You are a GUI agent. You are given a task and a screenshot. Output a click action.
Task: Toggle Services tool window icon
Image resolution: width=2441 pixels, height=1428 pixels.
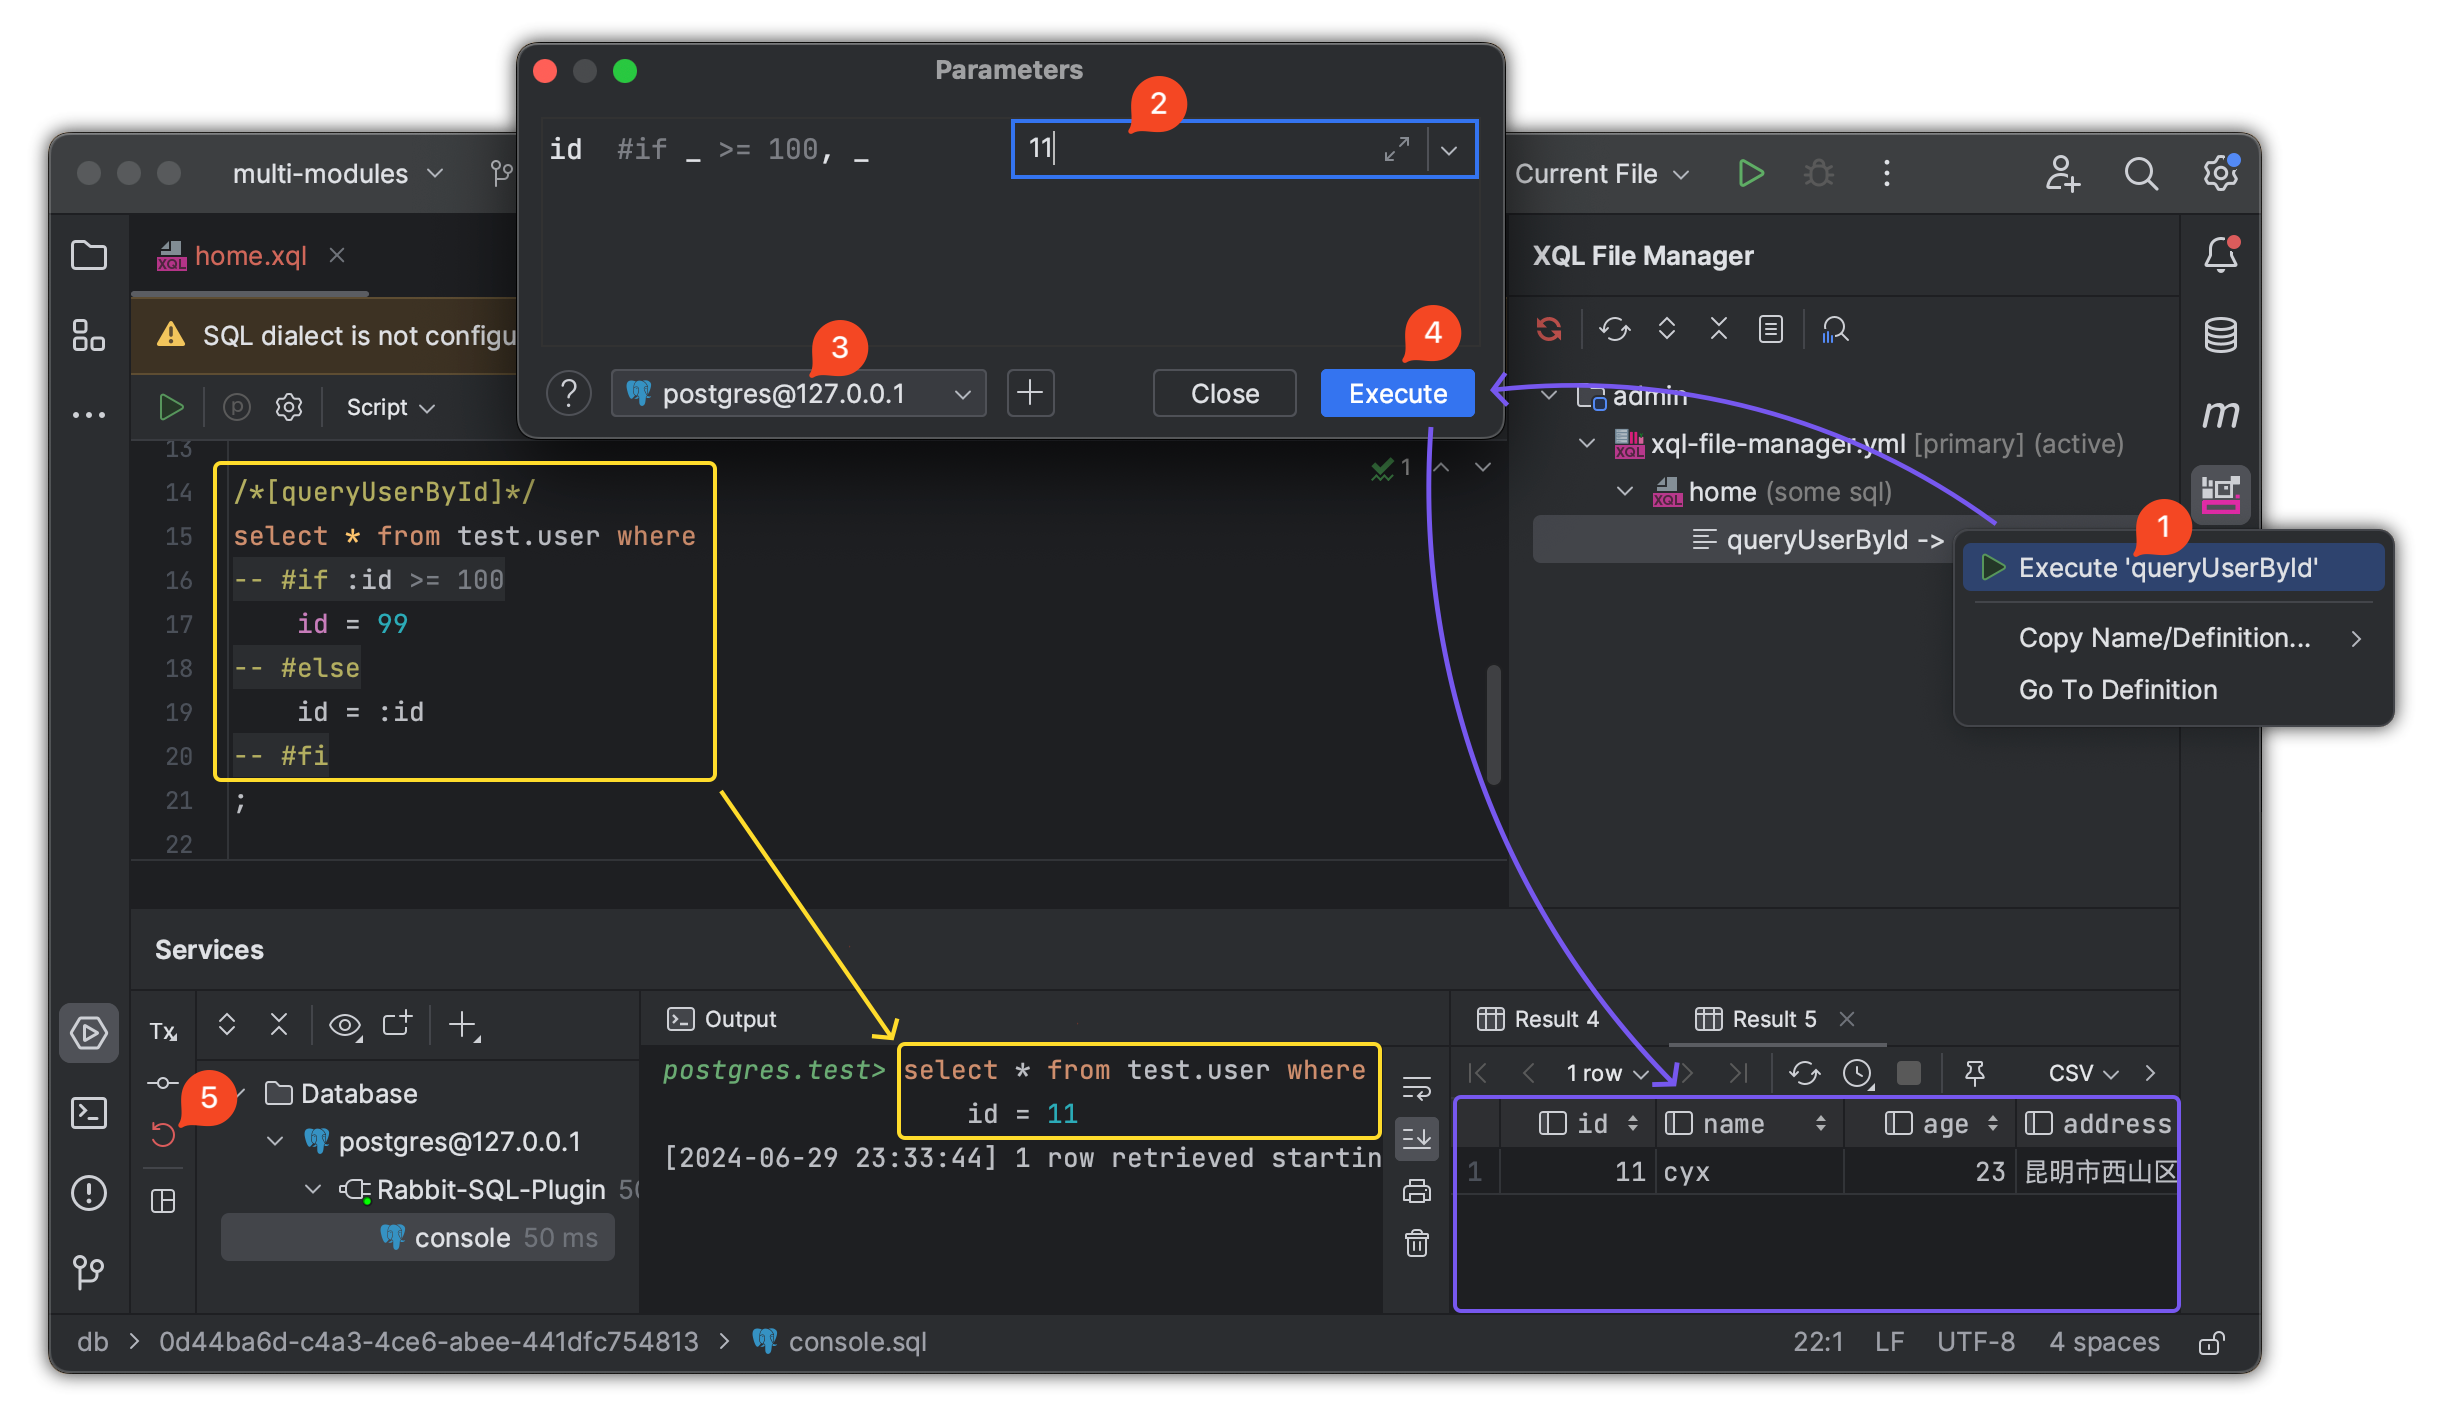[x=89, y=1033]
